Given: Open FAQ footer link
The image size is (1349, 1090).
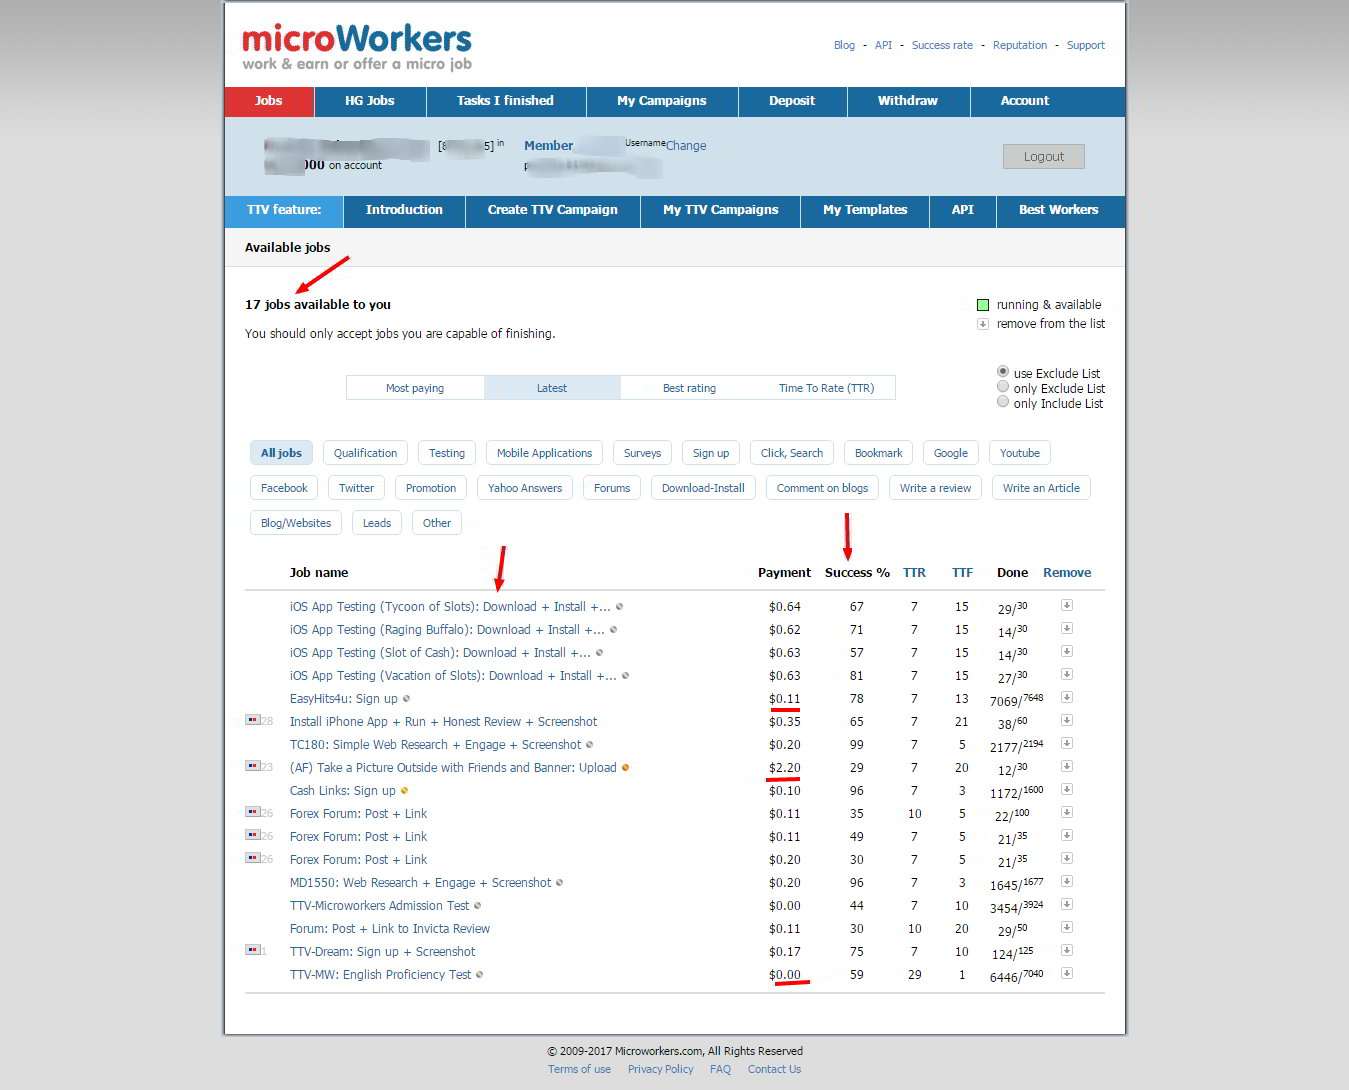Looking at the screenshot, I should pos(720,1069).
